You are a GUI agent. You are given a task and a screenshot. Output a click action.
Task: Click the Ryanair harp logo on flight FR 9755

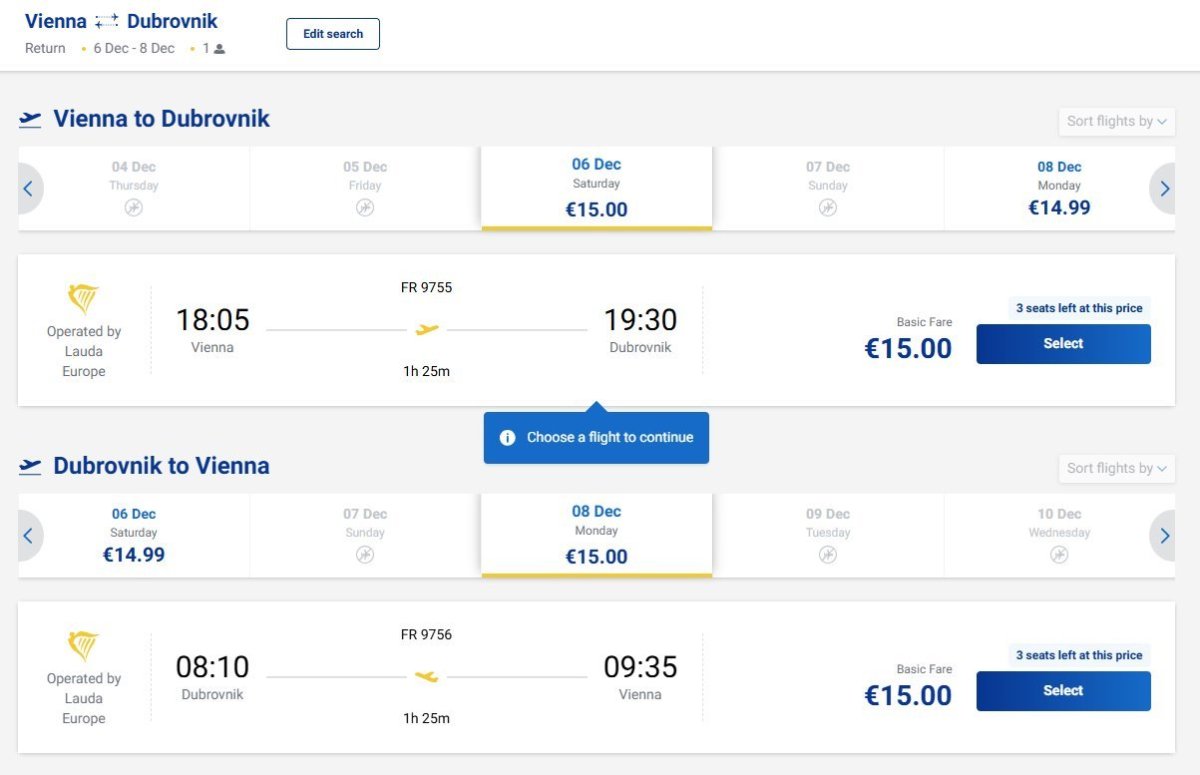pyautogui.click(x=83, y=299)
